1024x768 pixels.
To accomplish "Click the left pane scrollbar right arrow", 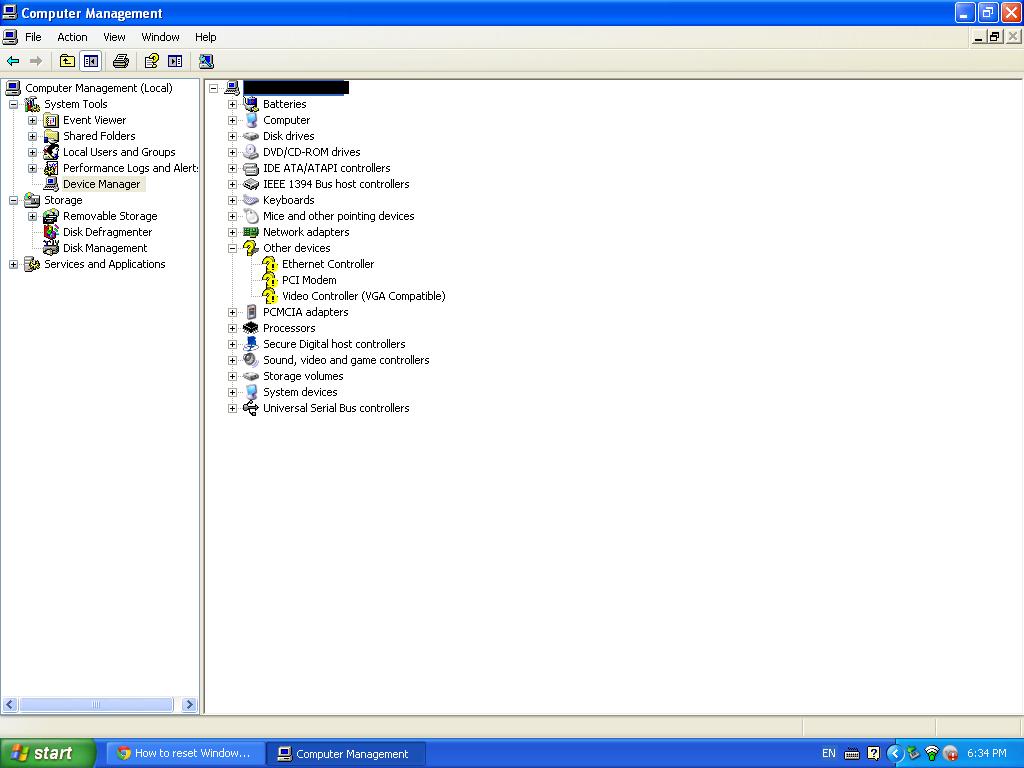I will point(190,705).
